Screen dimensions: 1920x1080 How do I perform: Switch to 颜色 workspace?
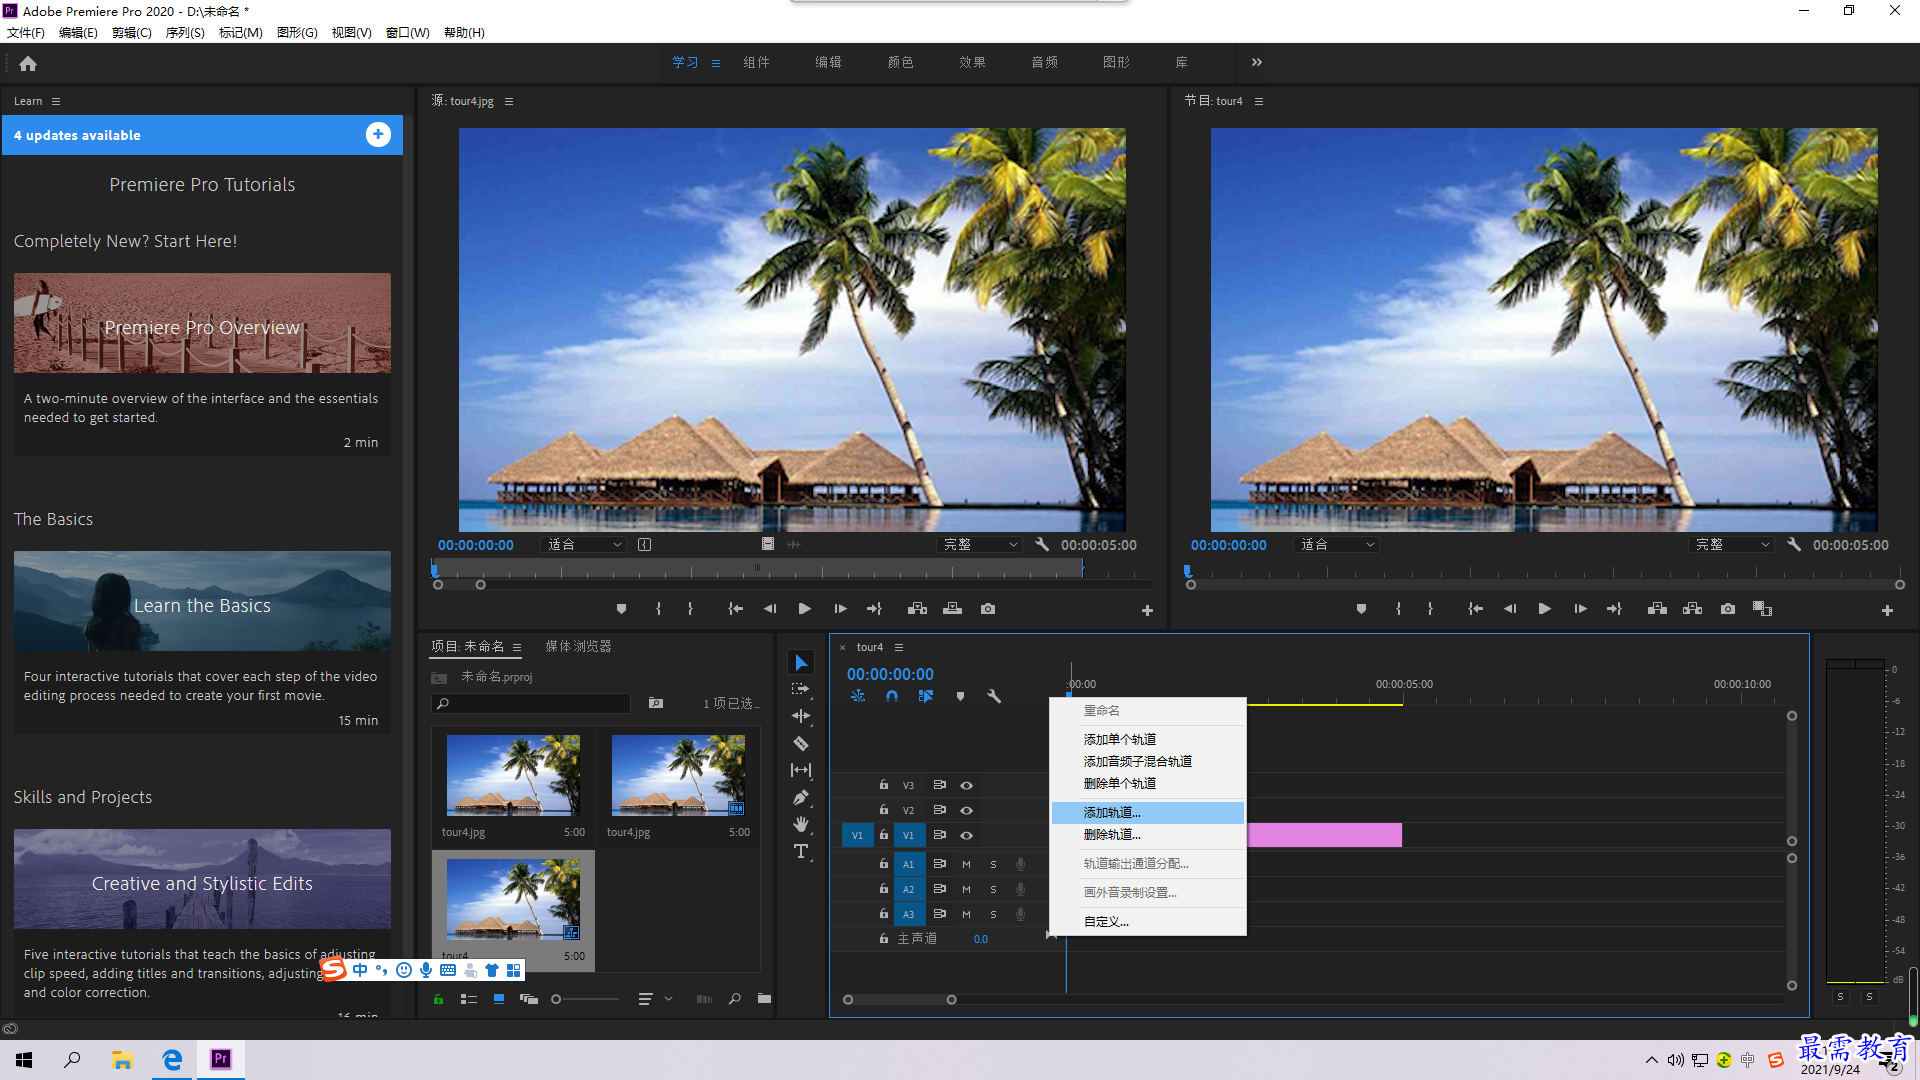[x=900, y=62]
